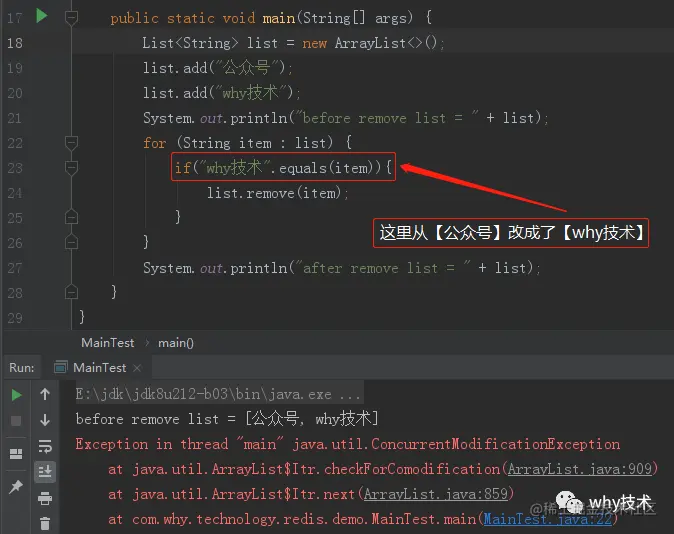674x534 pixels.
Task: Click line number 24 in gutter
Action: coord(15,193)
